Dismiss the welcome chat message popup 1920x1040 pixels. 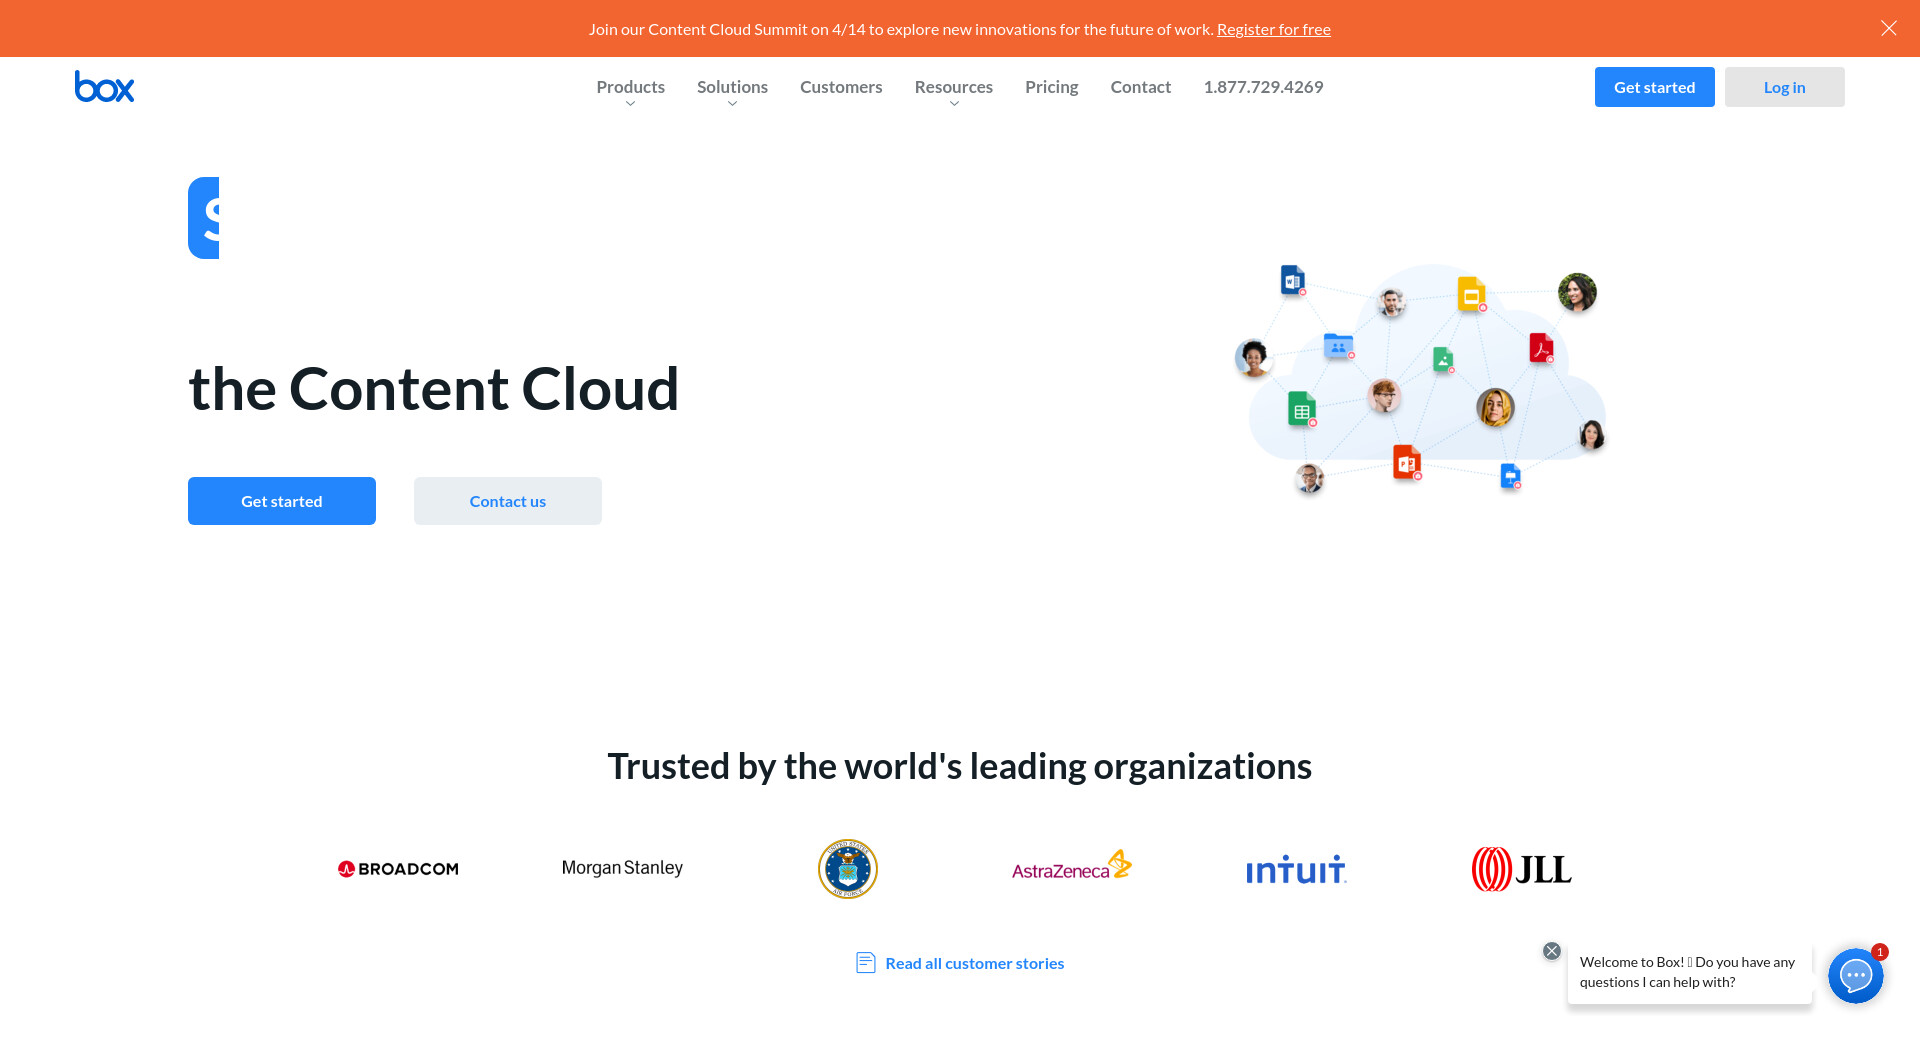(1551, 951)
